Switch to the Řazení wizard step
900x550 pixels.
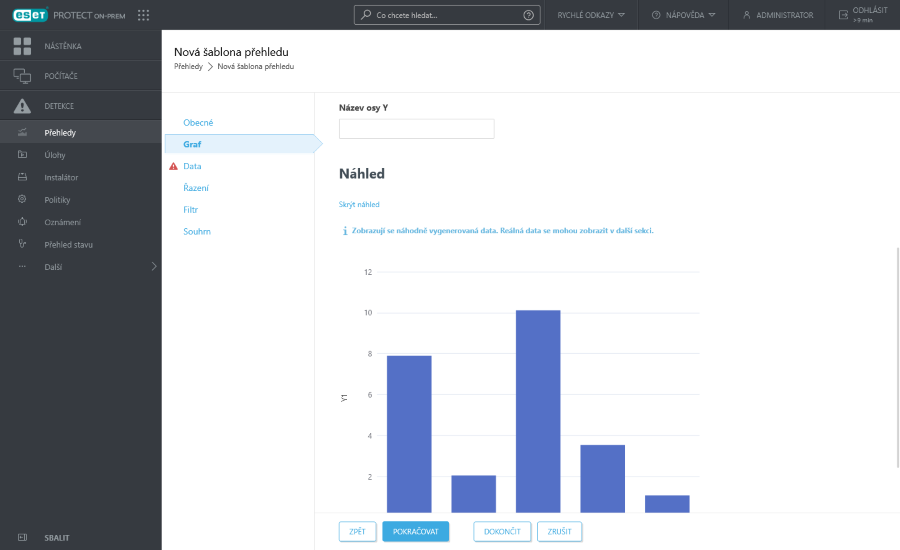pos(195,188)
